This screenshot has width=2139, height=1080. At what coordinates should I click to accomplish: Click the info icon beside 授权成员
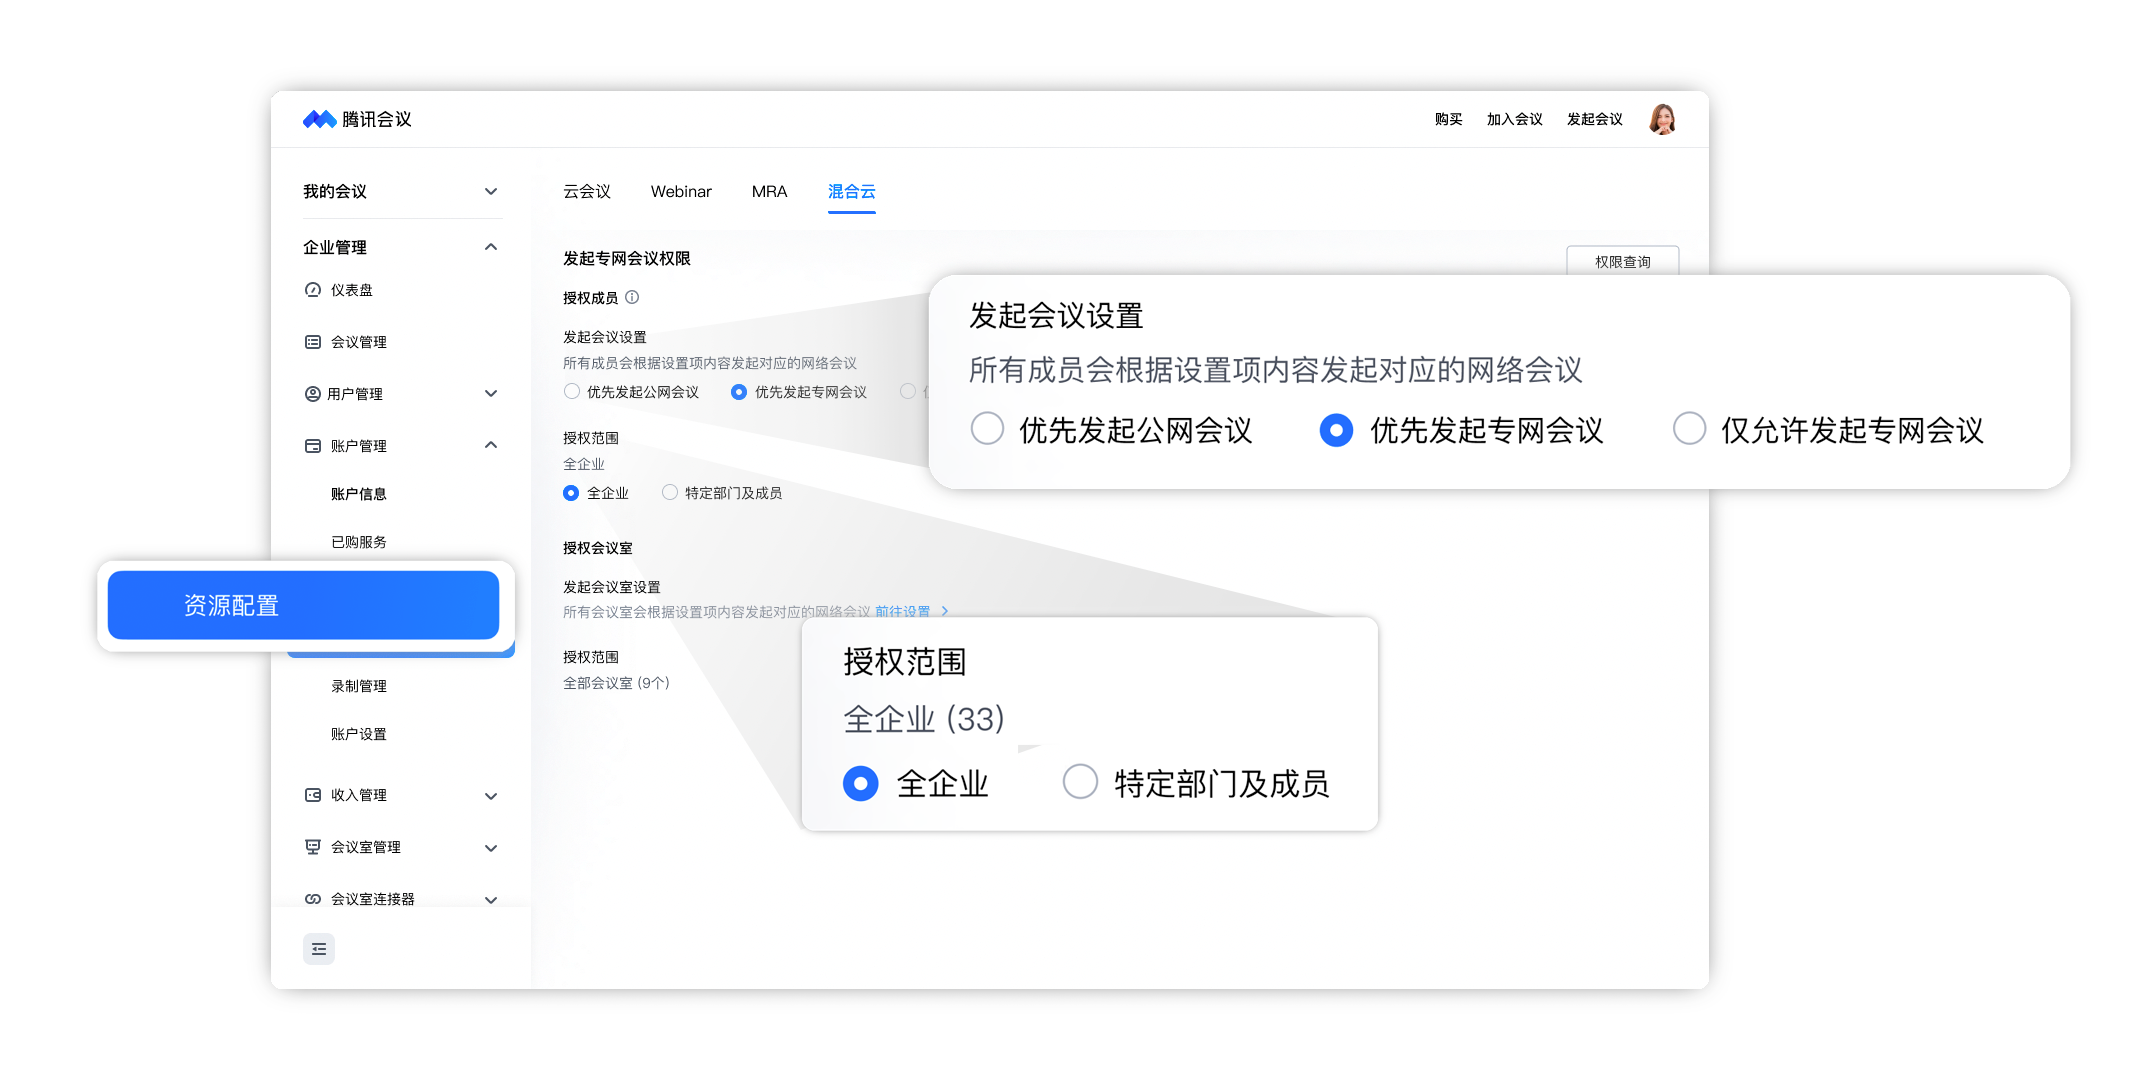[x=632, y=297]
